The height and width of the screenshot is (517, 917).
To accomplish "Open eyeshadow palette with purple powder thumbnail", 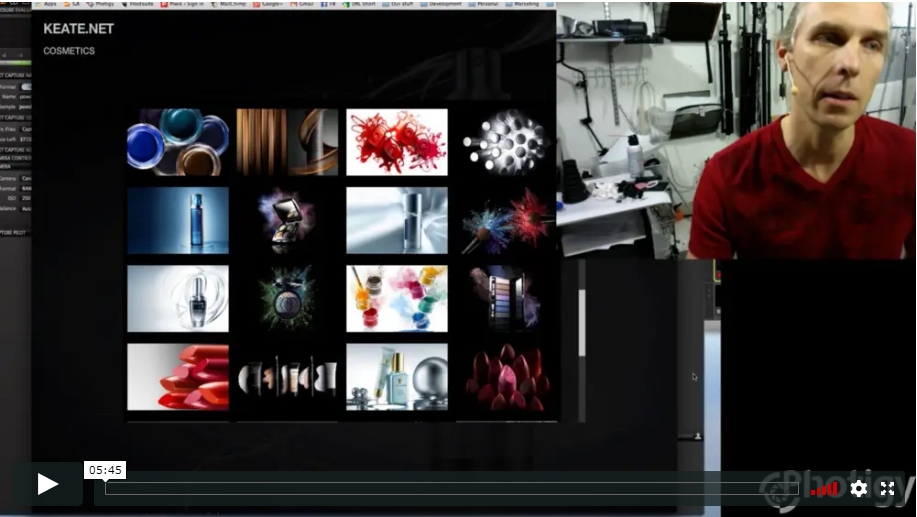I will (506, 299).
